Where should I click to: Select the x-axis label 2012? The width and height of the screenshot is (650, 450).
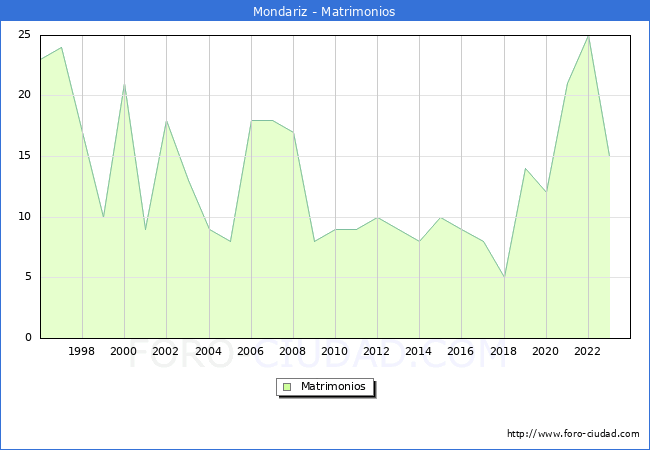[376, 351]
